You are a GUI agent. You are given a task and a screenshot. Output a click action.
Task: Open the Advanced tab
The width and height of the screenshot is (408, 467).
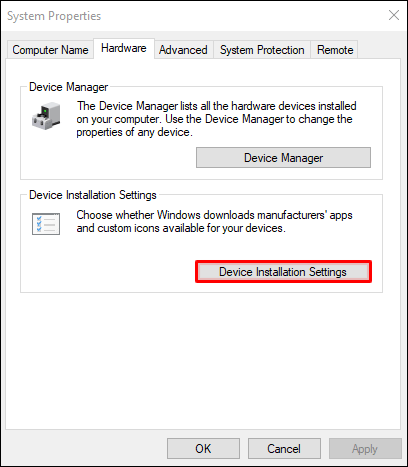point(183,50)
